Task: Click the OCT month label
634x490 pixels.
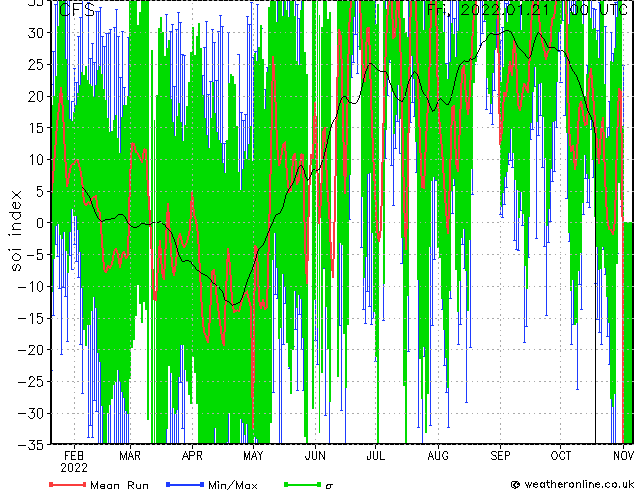Action: click(561, 456)
